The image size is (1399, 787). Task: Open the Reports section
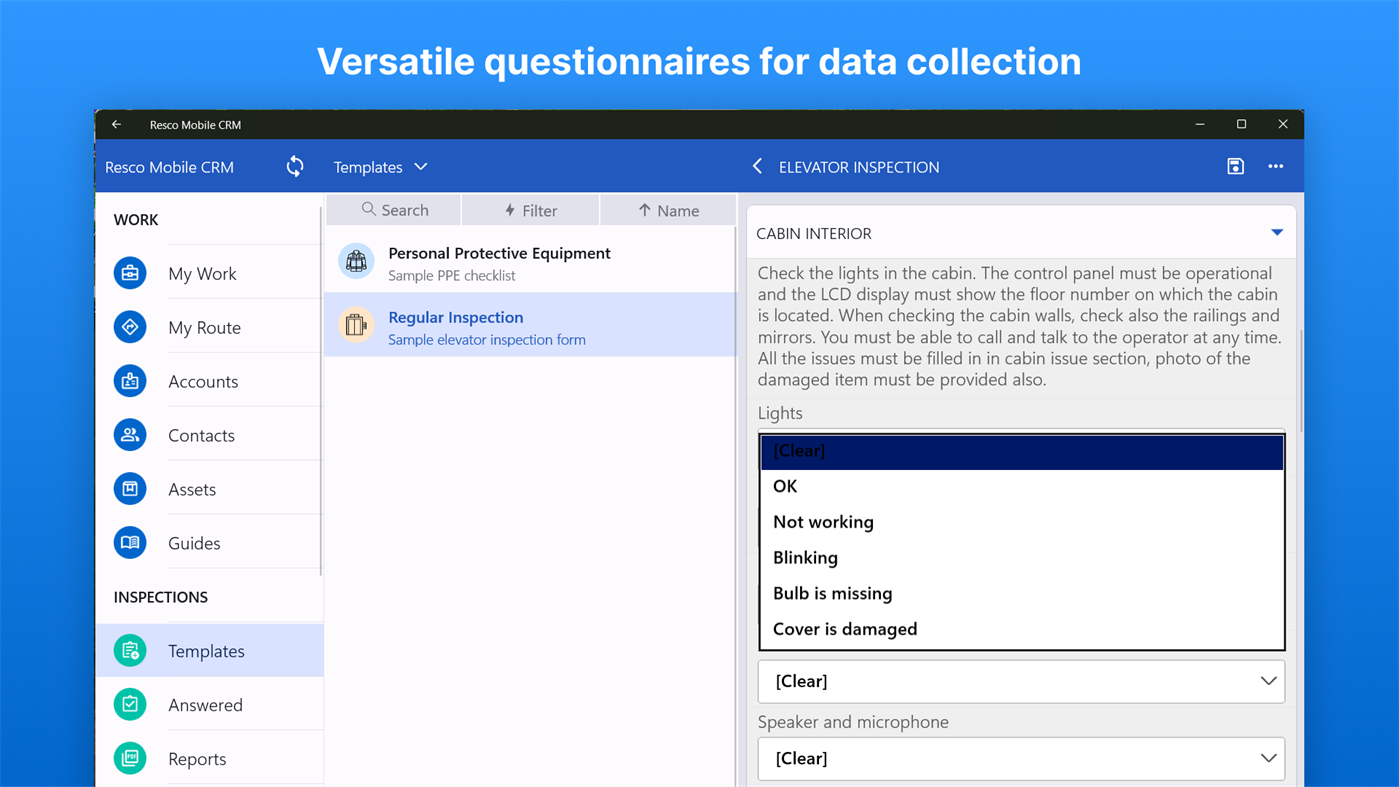point(197,758)
